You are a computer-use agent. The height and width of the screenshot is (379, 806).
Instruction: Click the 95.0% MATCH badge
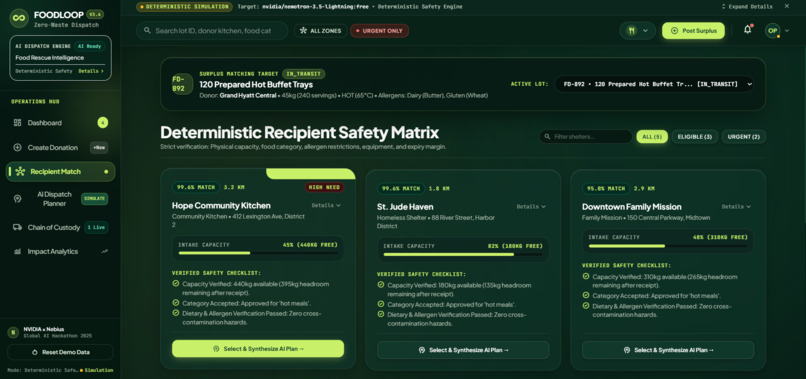606,189
